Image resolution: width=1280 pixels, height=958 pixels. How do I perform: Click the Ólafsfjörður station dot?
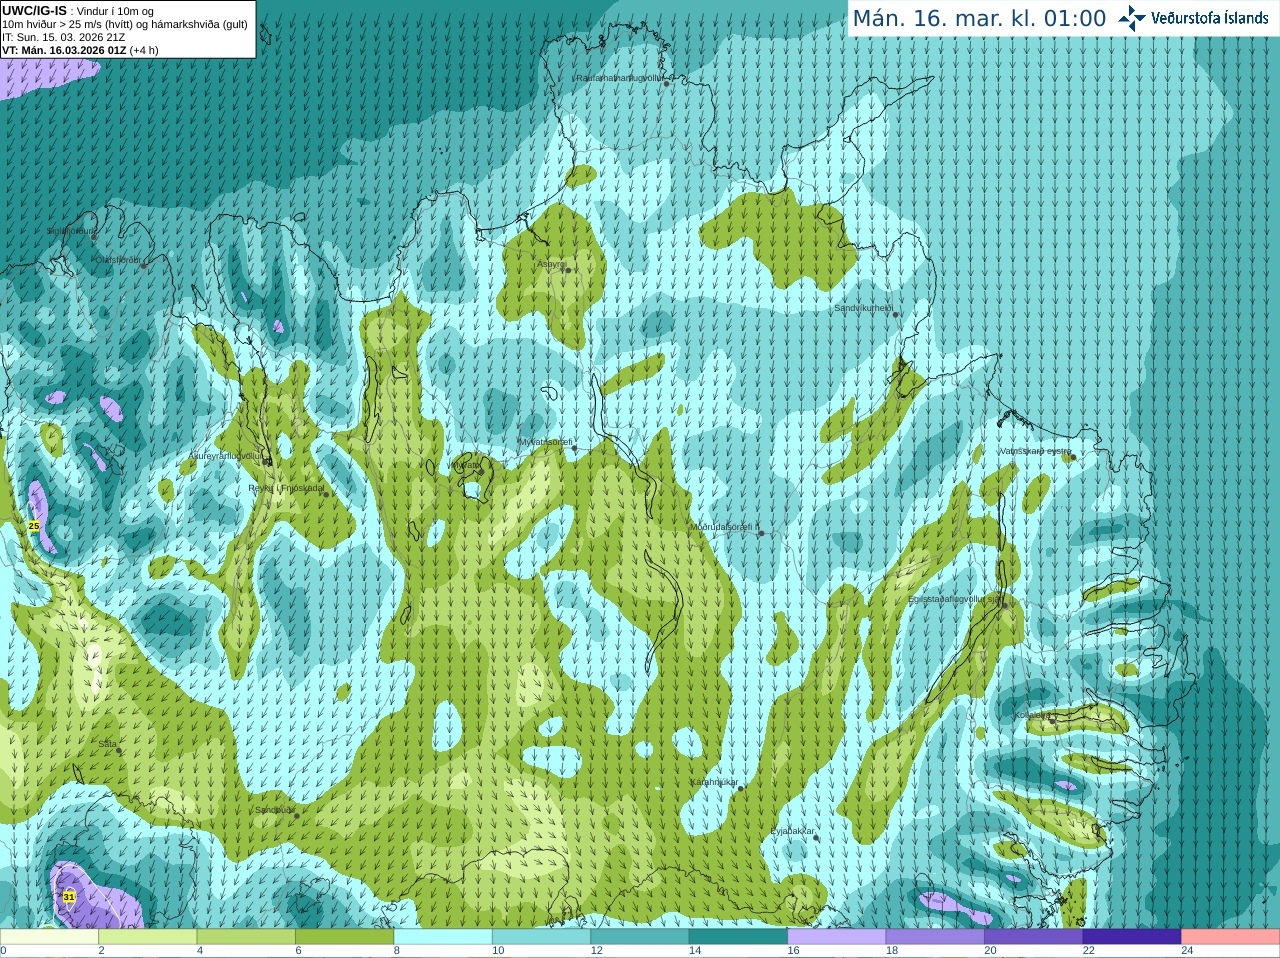coord(144,266)
